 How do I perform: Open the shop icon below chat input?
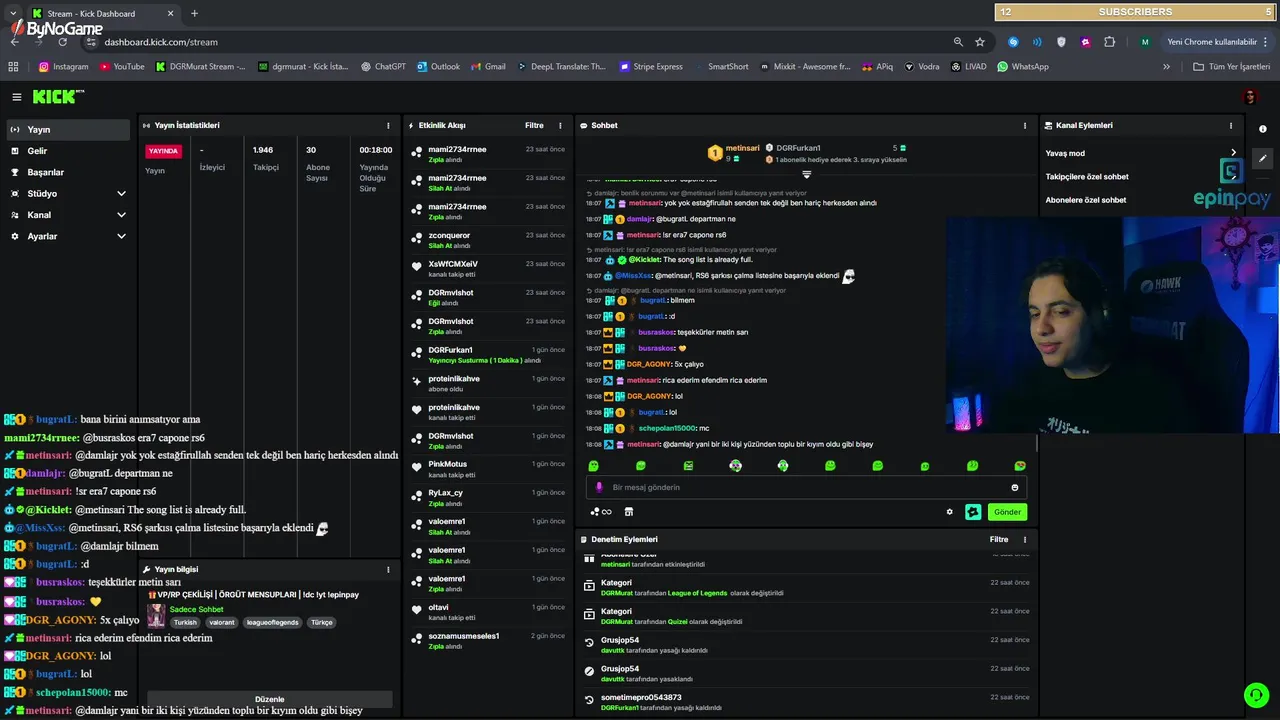[x=629, y=512]
